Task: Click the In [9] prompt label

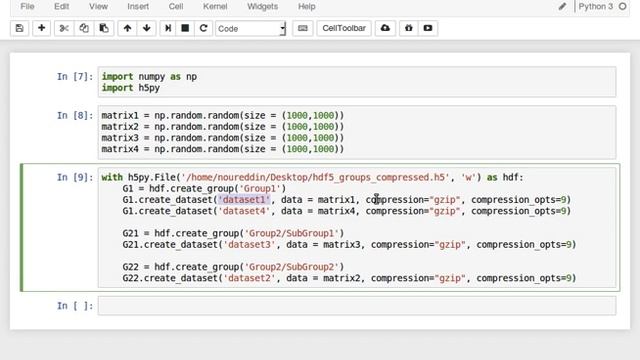Action: coord(75,177)
